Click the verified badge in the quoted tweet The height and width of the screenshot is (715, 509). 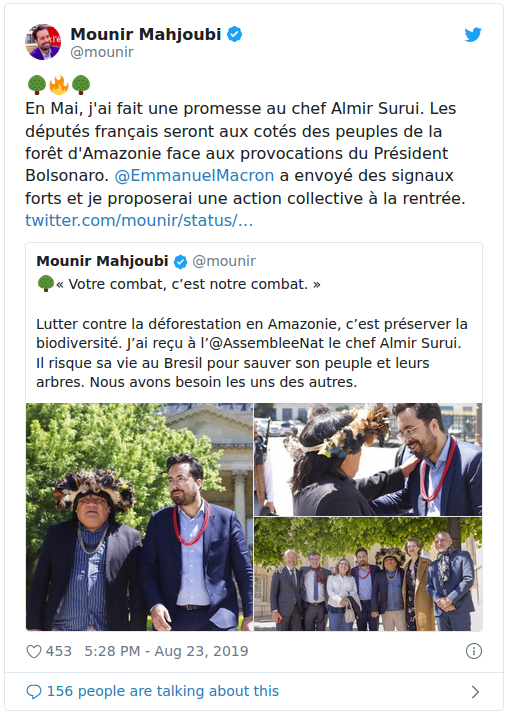pyautogui.click(x=181, y=262)
